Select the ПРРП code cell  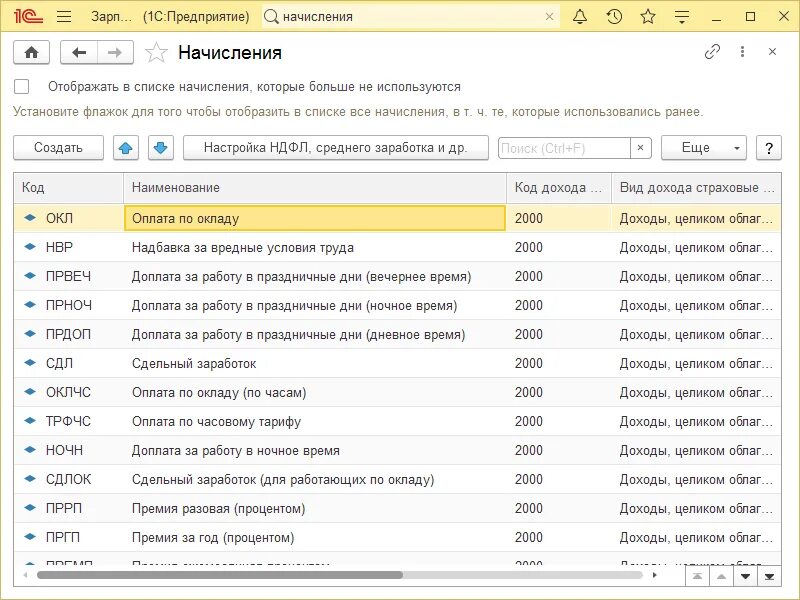coord(69,509)
